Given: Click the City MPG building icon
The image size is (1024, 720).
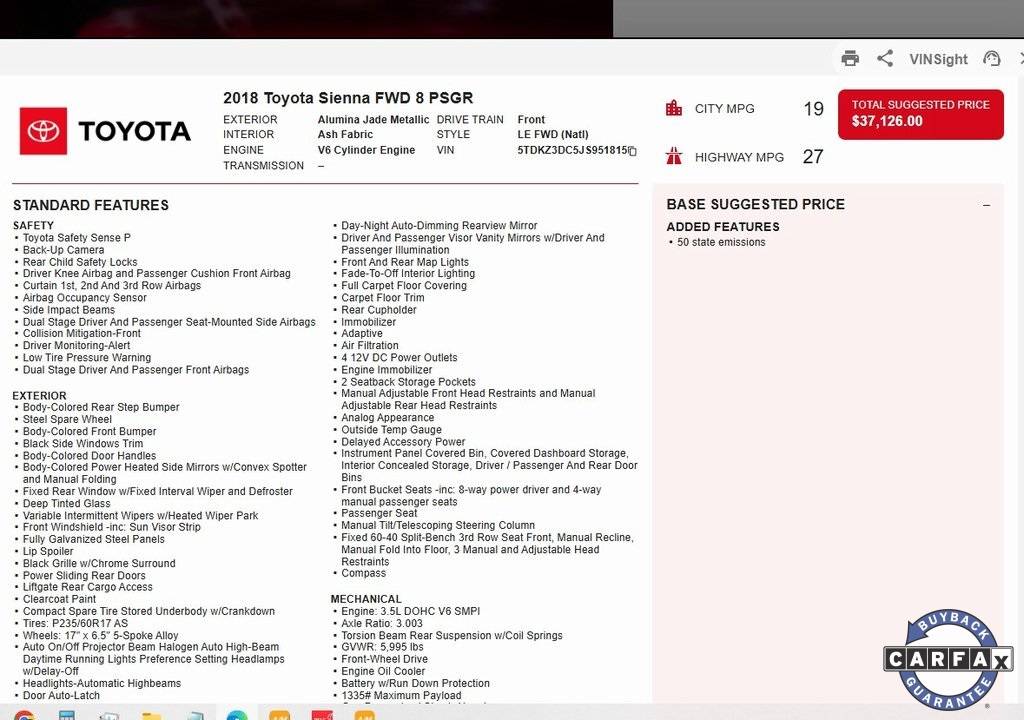Looking at the screenshot, I should (x=673, y=108).
